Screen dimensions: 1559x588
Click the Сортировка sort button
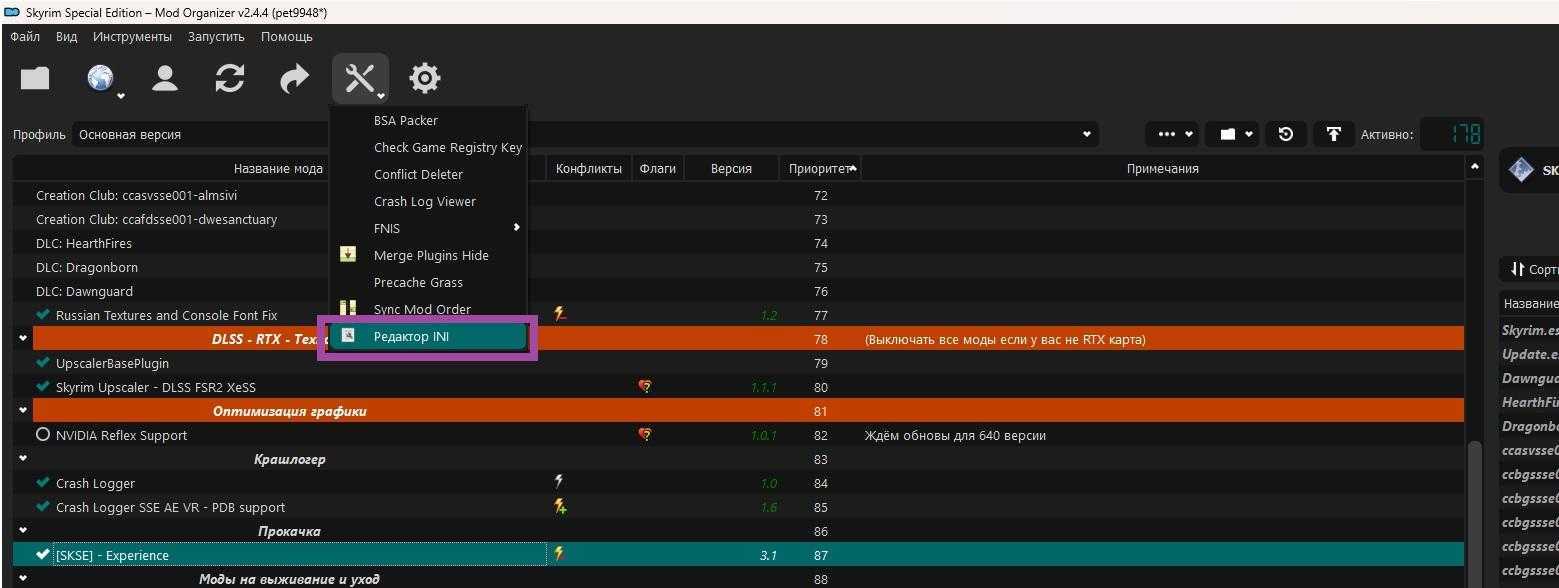[1530, 269]
